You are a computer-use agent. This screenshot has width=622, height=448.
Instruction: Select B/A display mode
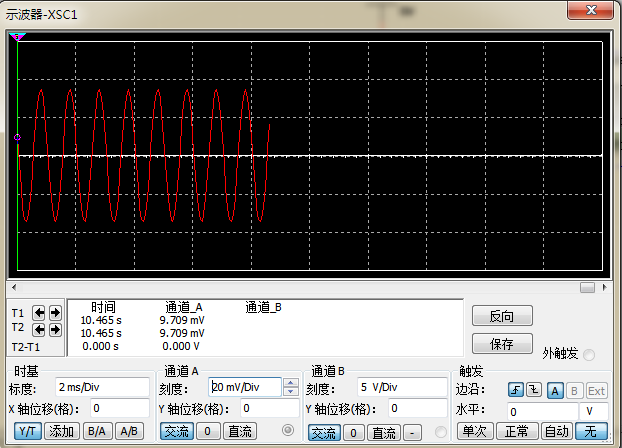point(97,431)
